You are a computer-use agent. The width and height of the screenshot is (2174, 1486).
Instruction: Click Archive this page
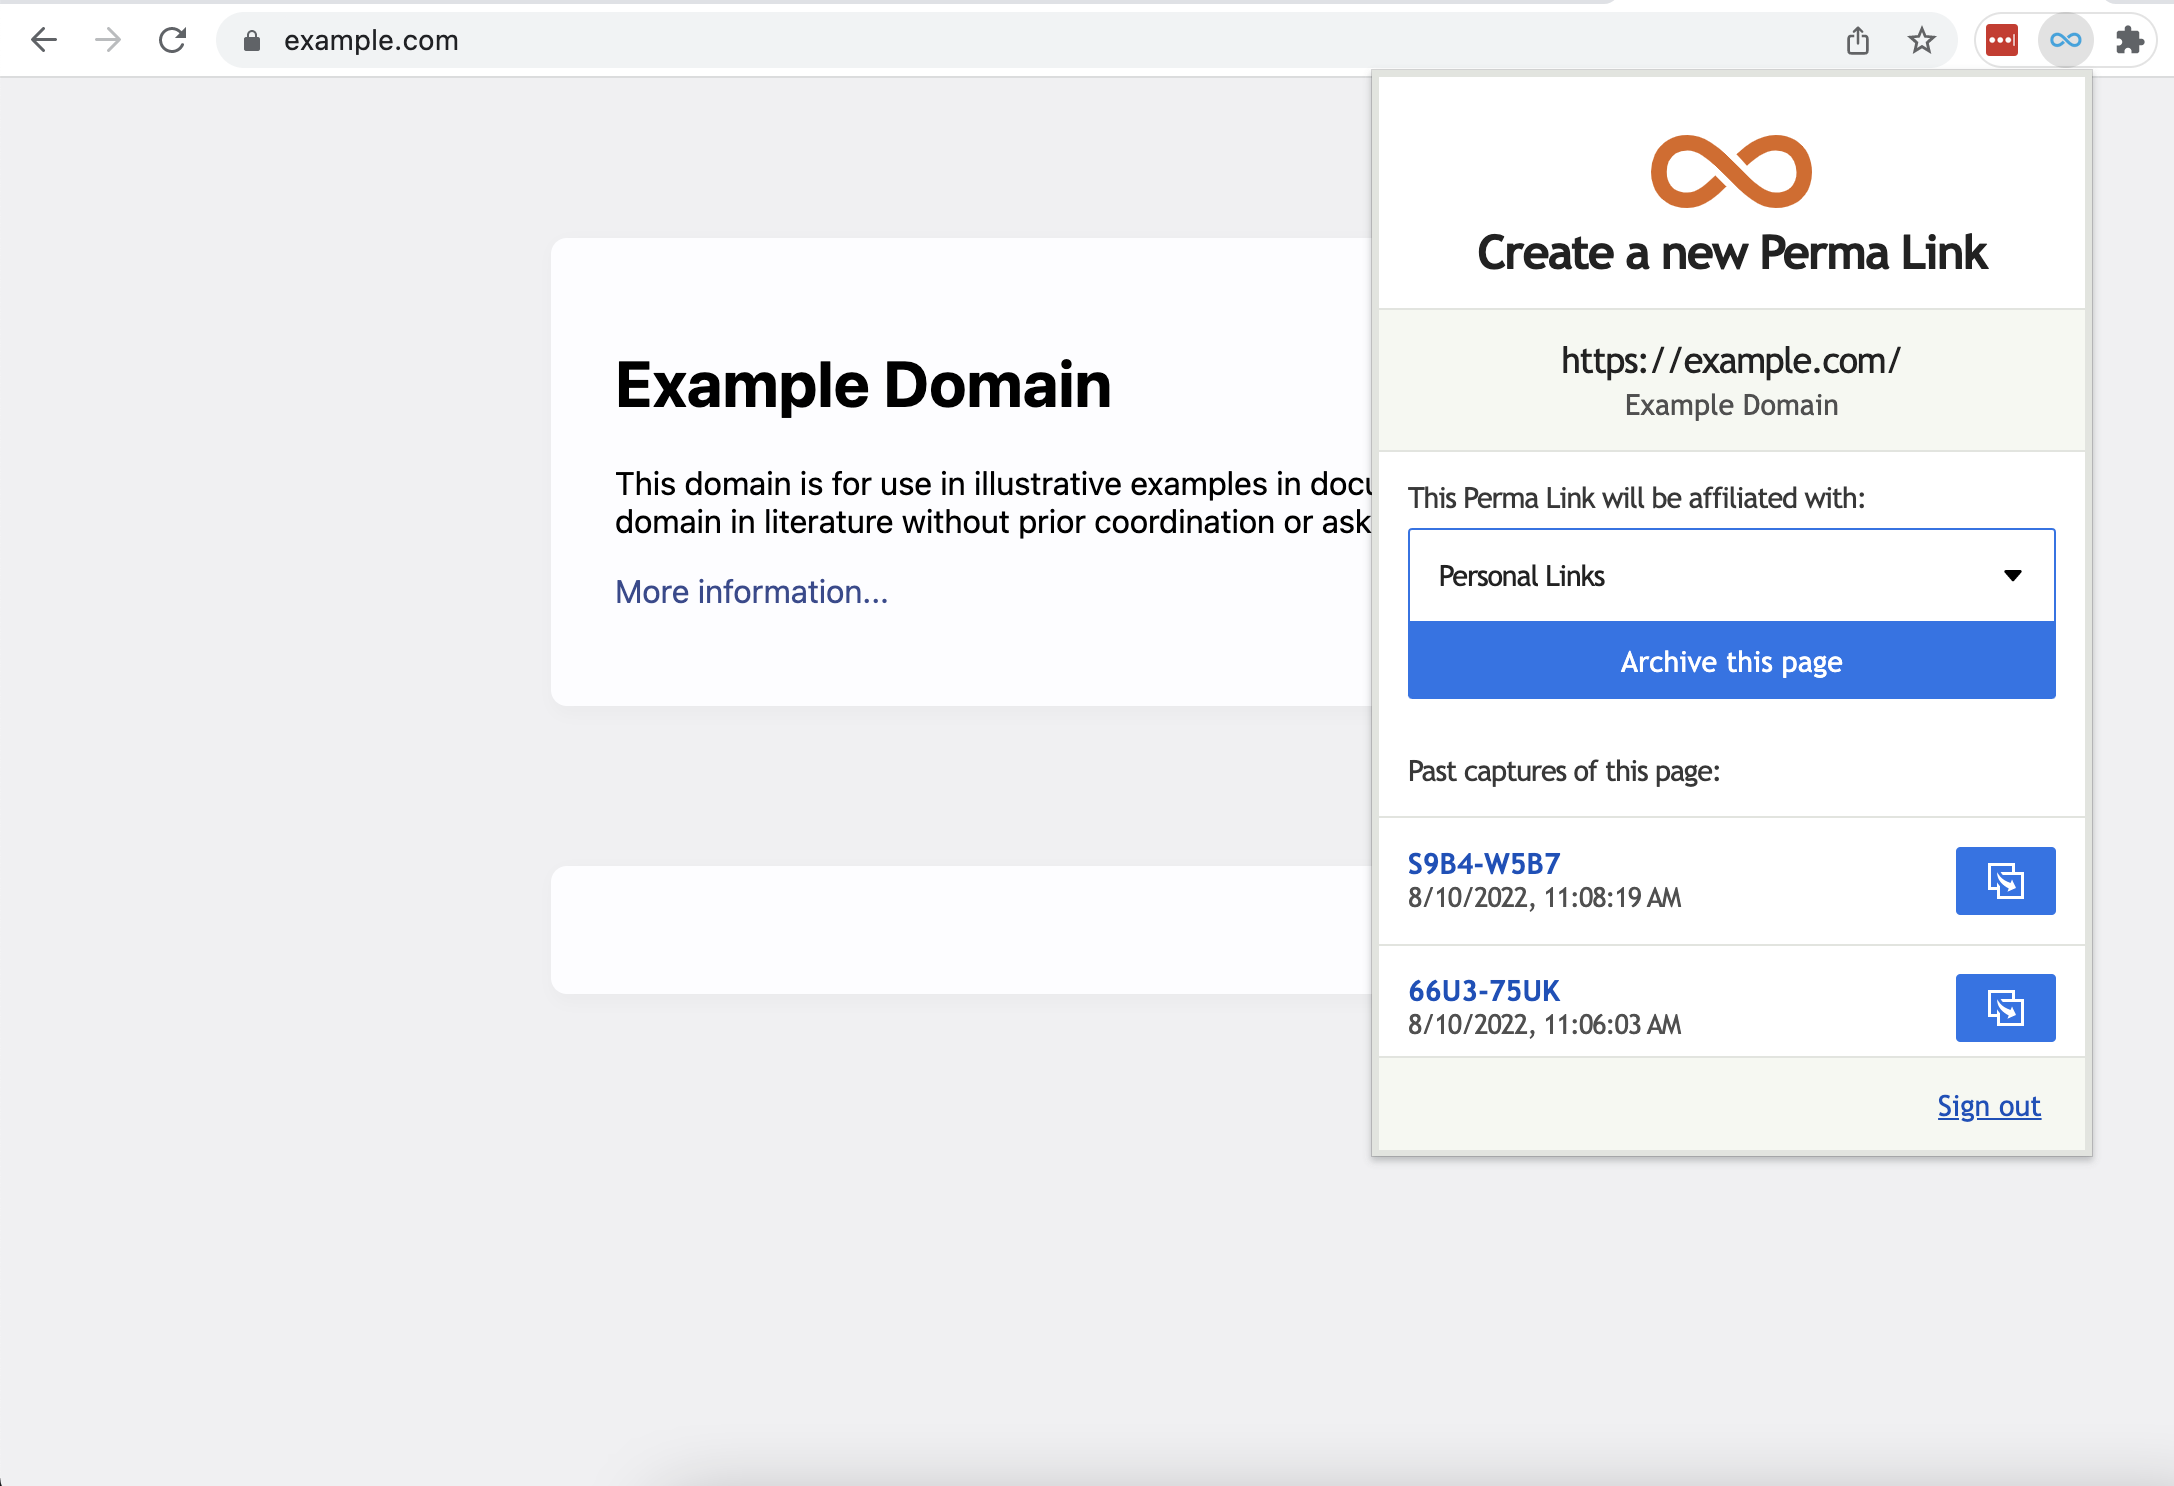click(1731, 661)
